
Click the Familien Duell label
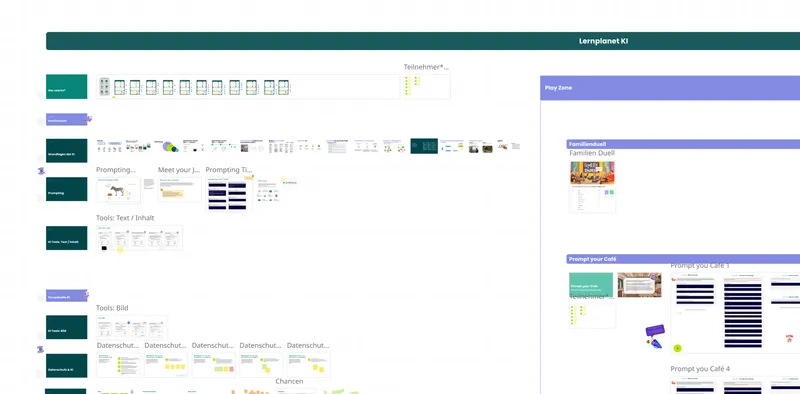(x=592, y=153)
